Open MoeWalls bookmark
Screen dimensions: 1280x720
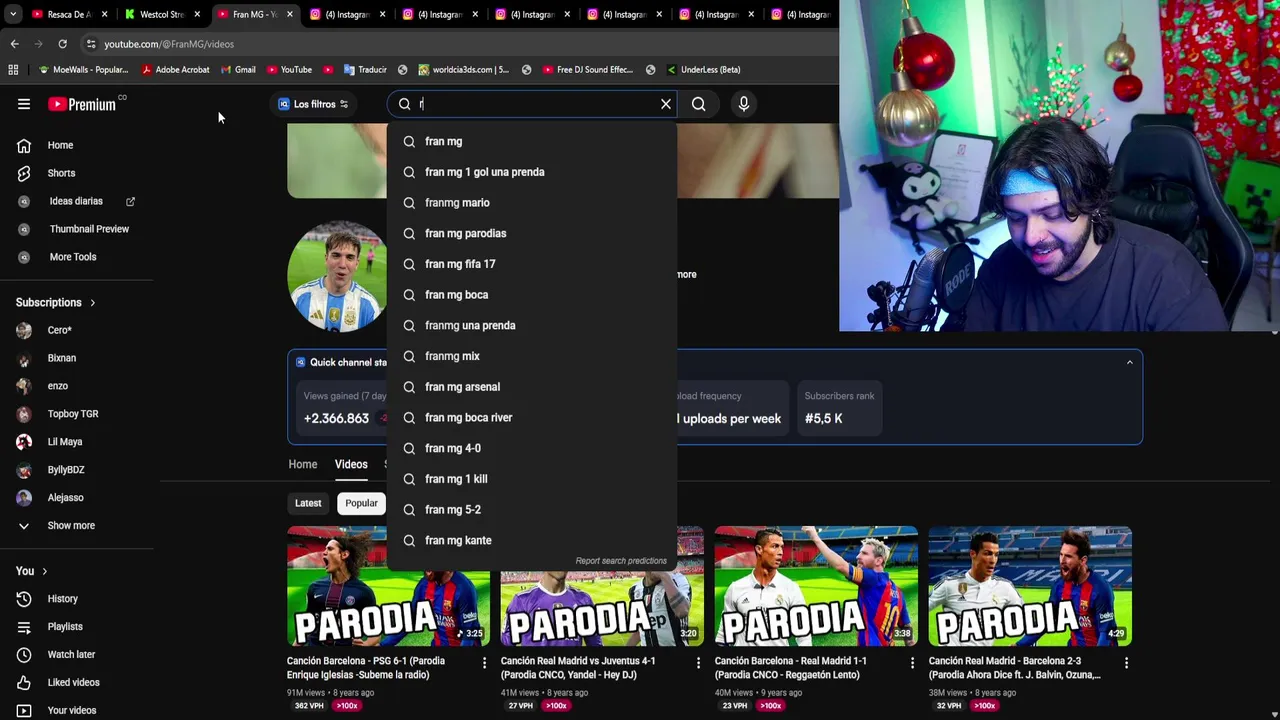coord(83,70)
